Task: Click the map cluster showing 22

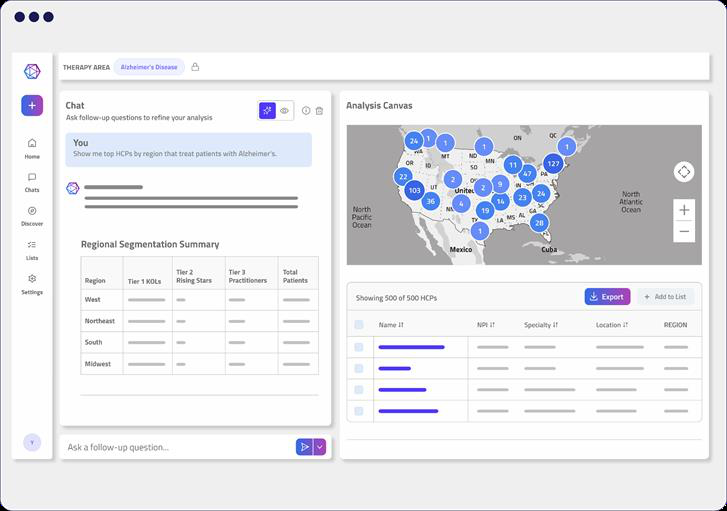Action: point(403,177)
